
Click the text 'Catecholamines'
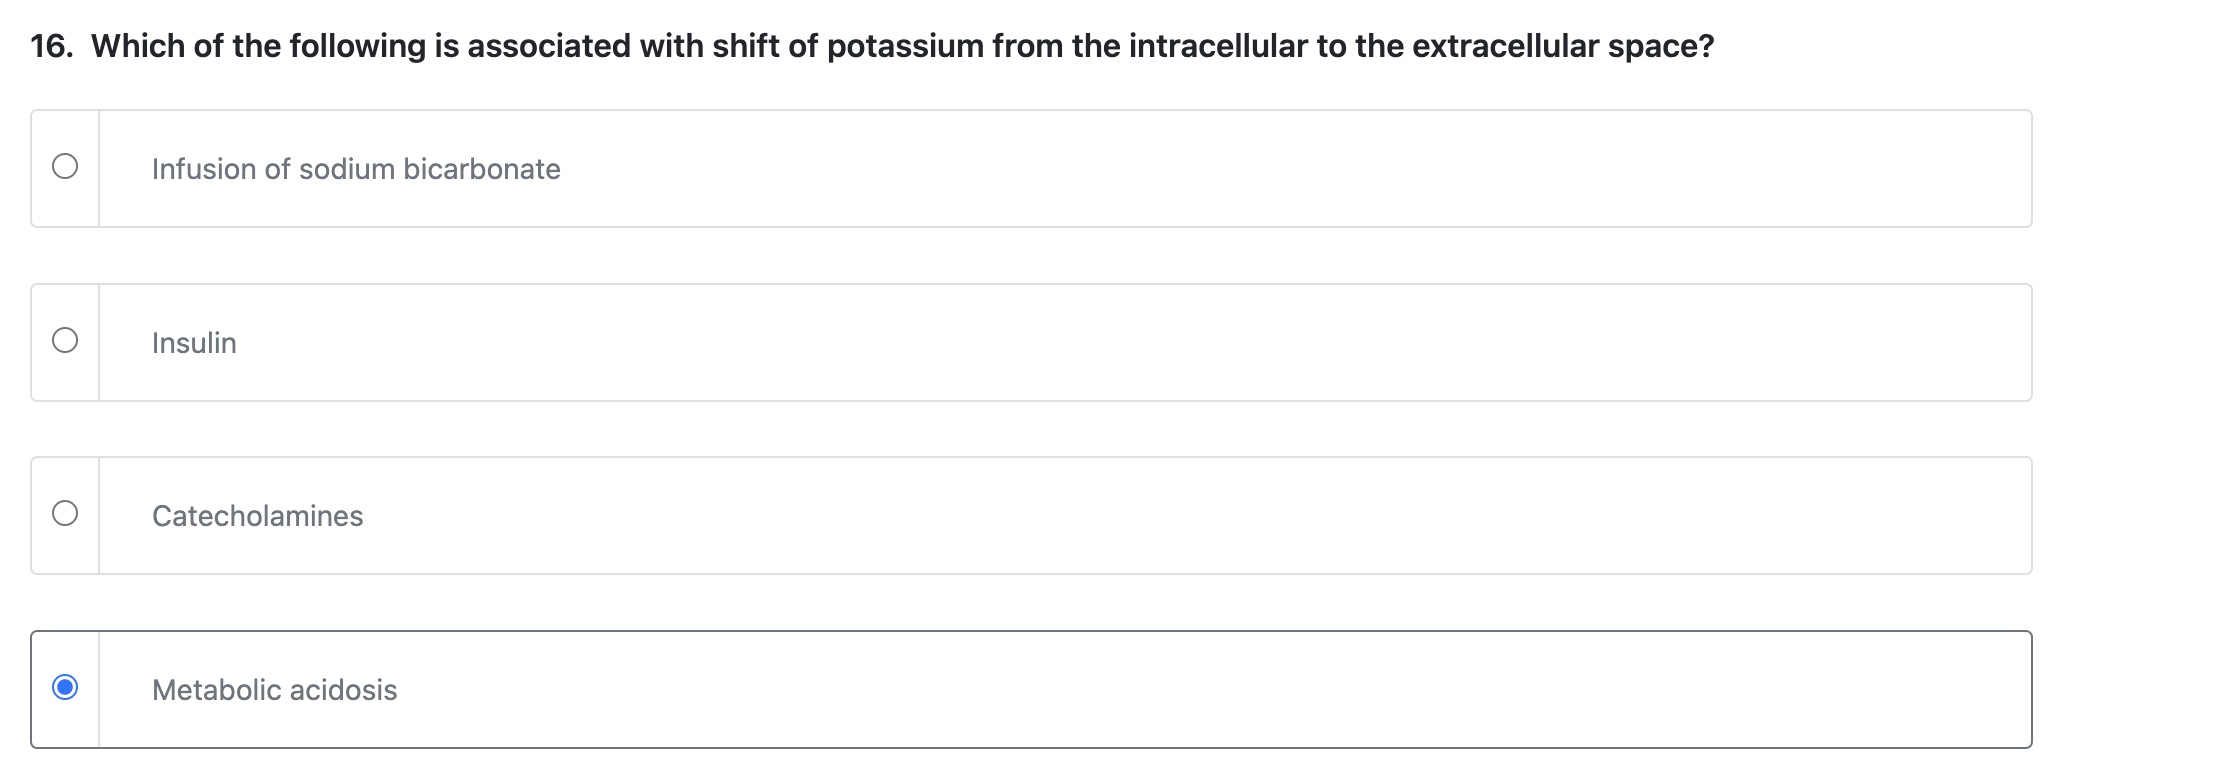pos(257,516)
